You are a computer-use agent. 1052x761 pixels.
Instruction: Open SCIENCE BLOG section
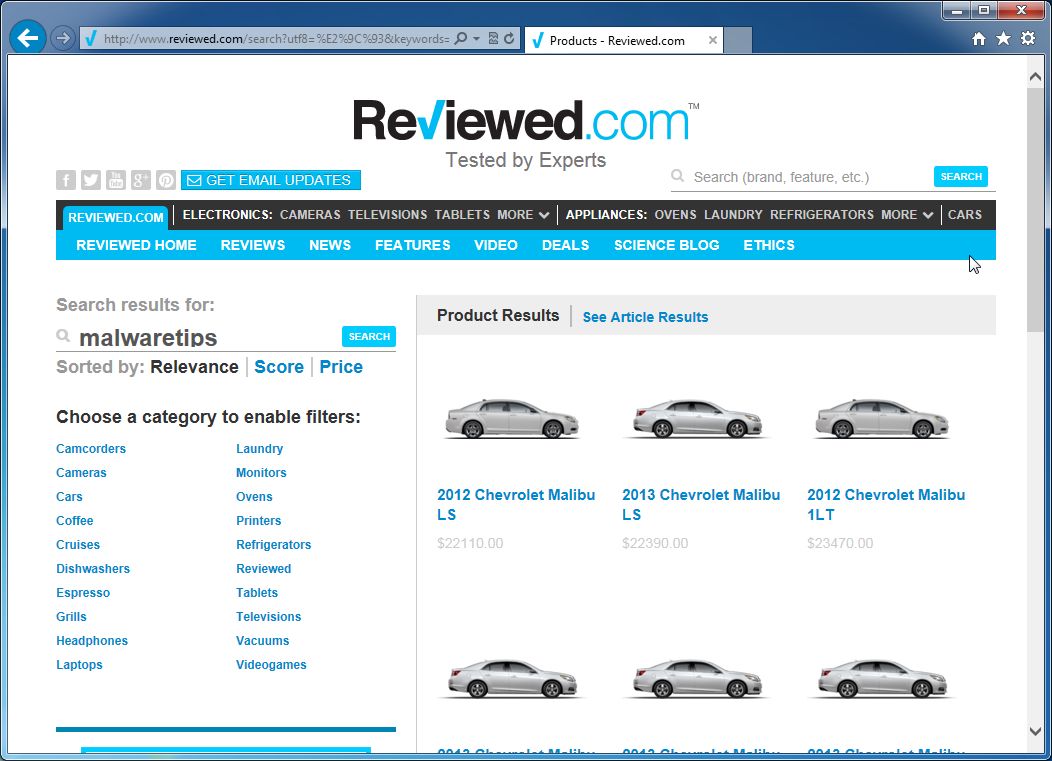pos(666,245)
